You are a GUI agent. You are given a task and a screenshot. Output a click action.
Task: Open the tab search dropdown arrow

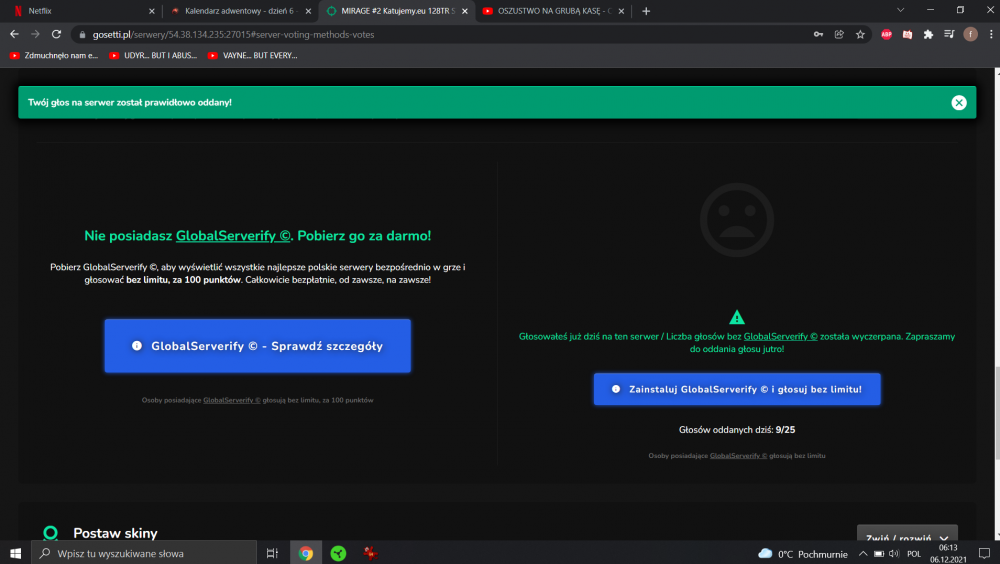click(901, 10)
